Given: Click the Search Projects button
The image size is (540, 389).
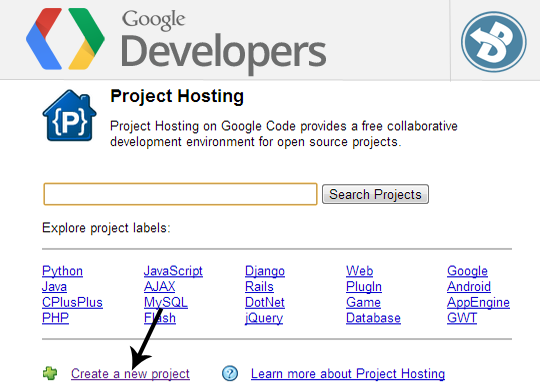Looking at the screenshot, I should [375, 194].
